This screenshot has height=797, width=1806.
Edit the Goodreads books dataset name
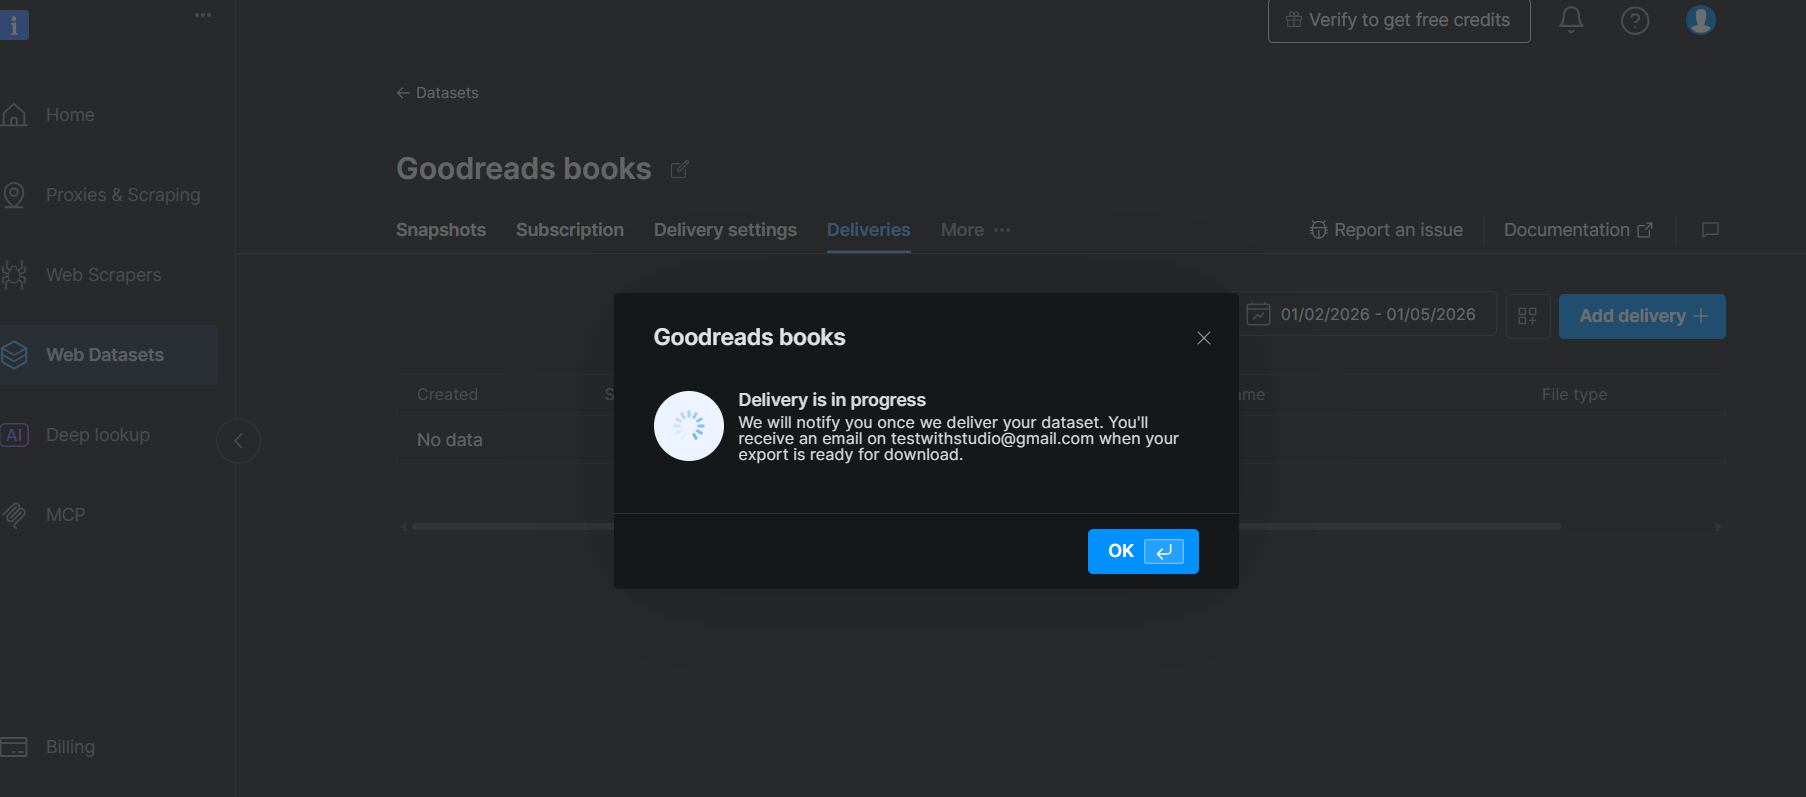[x=679, y=169]
